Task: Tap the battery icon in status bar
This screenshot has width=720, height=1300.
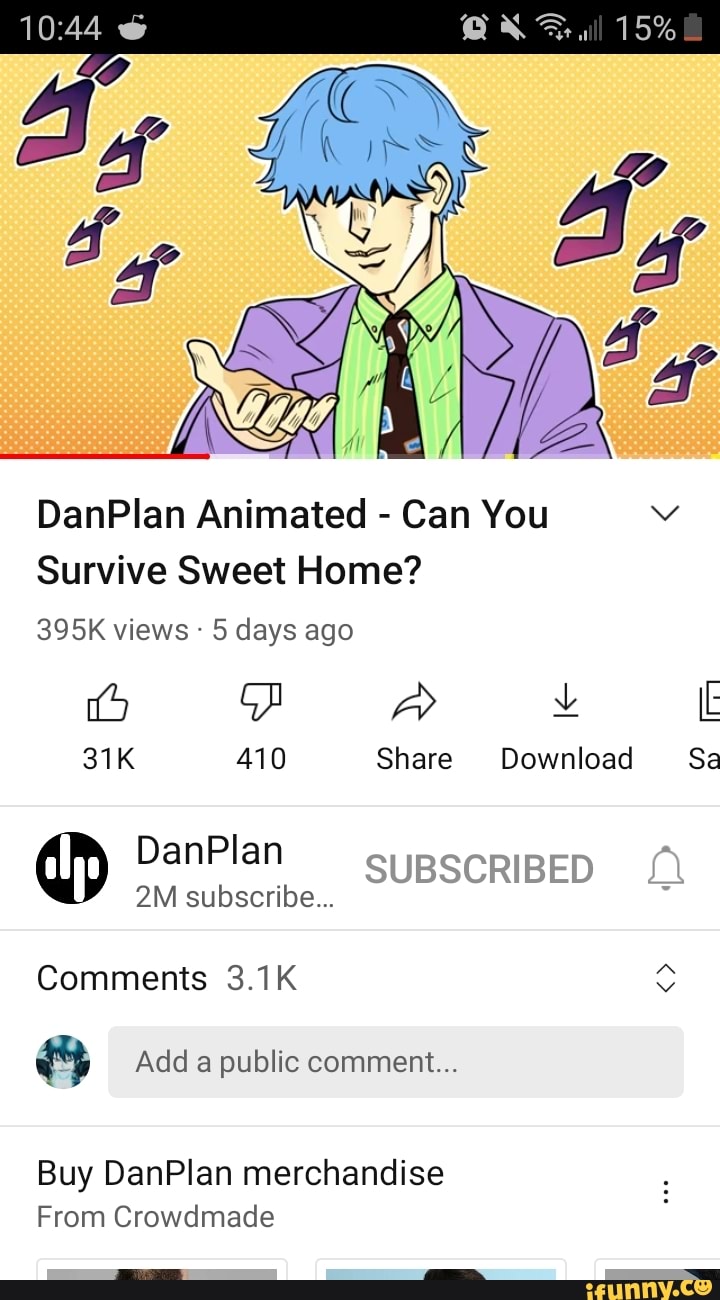Action: [694, 27]
